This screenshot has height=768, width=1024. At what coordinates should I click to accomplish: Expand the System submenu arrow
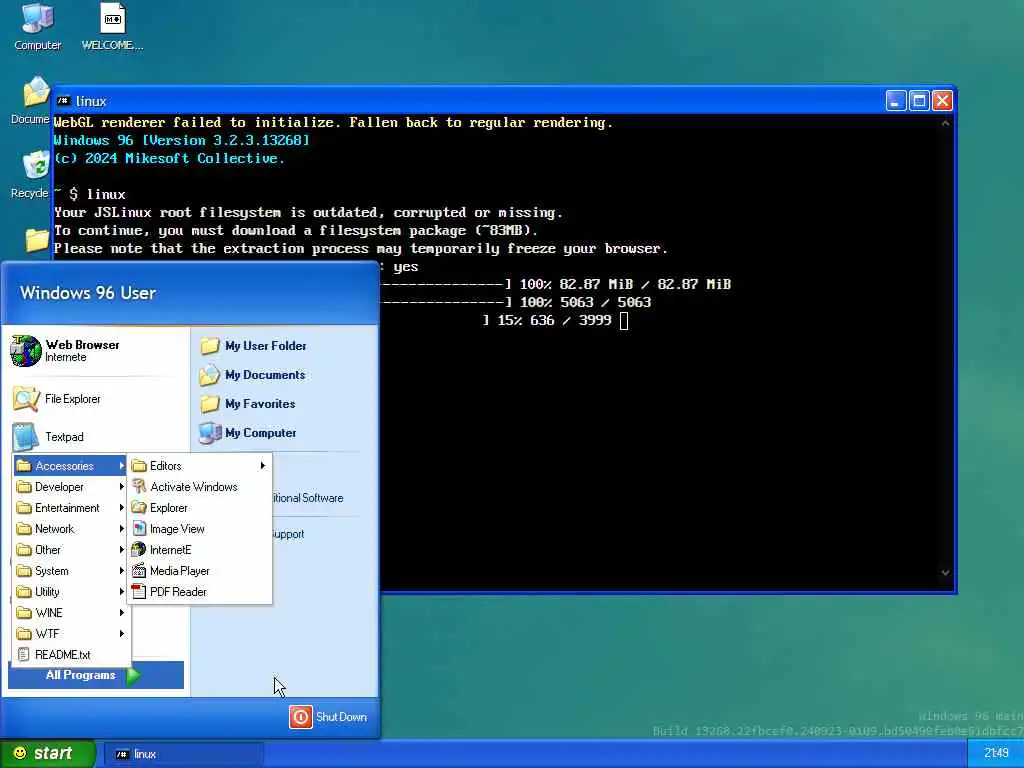(x=121, y=570)
